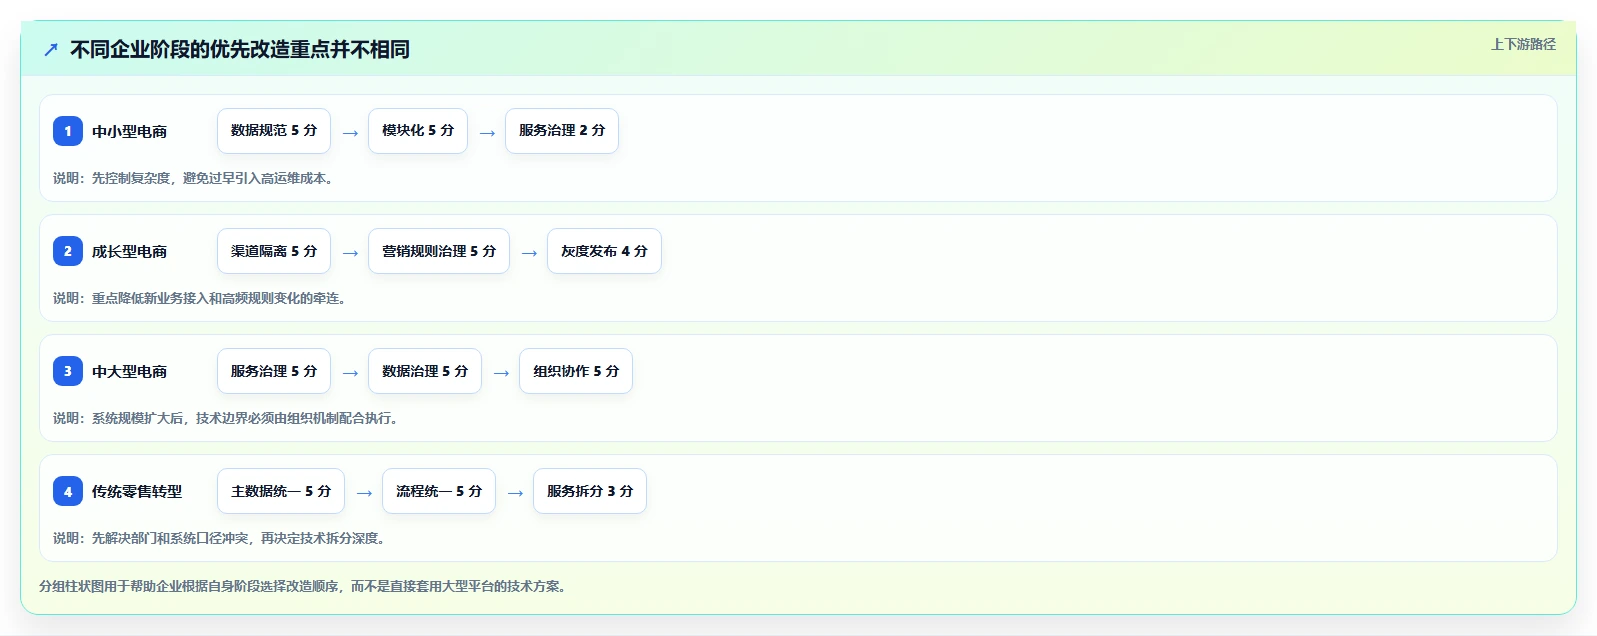This screenshot has width=1597, height=636.
Task: Click the 上下游路径 label in header
Action: coord(1523,44)
